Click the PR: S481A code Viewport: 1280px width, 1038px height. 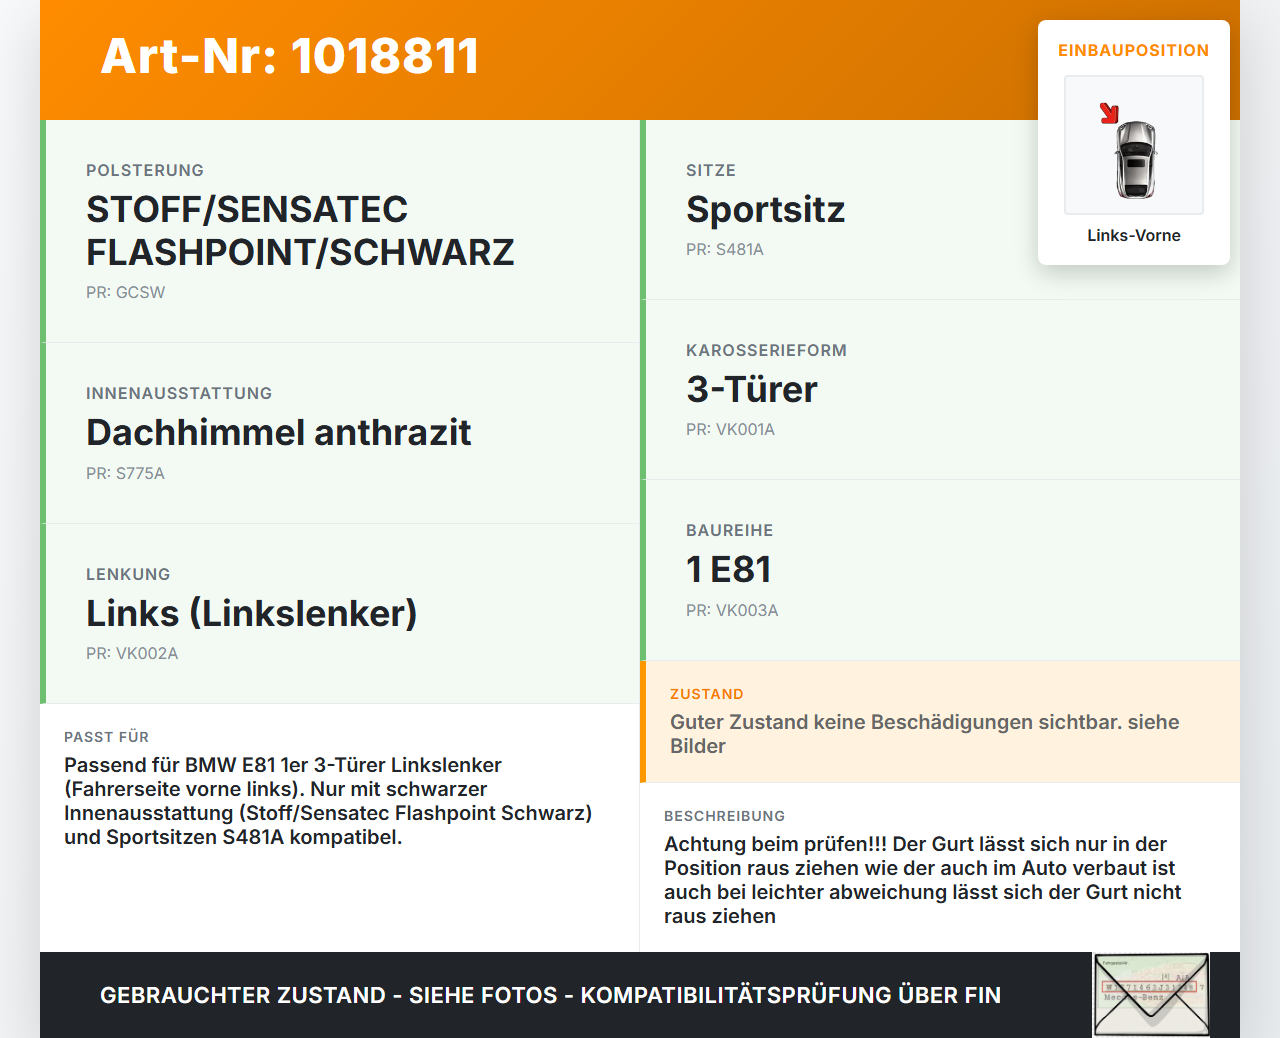coord(725,250)
